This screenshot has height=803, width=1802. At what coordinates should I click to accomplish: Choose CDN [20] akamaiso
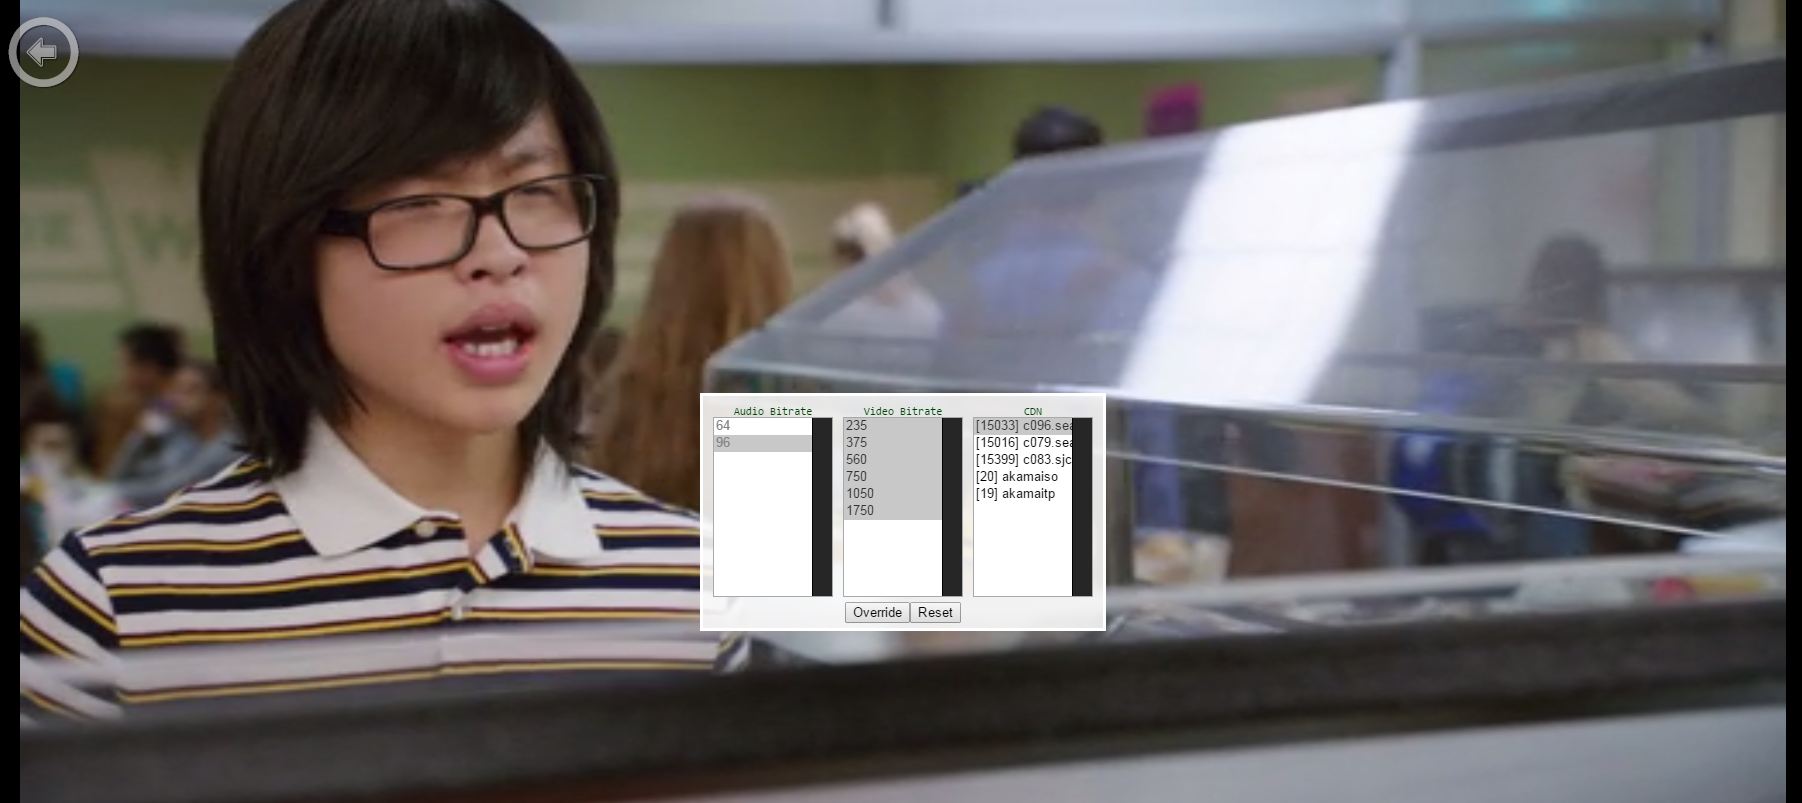pyautogui.click(x=1023, y=477)
